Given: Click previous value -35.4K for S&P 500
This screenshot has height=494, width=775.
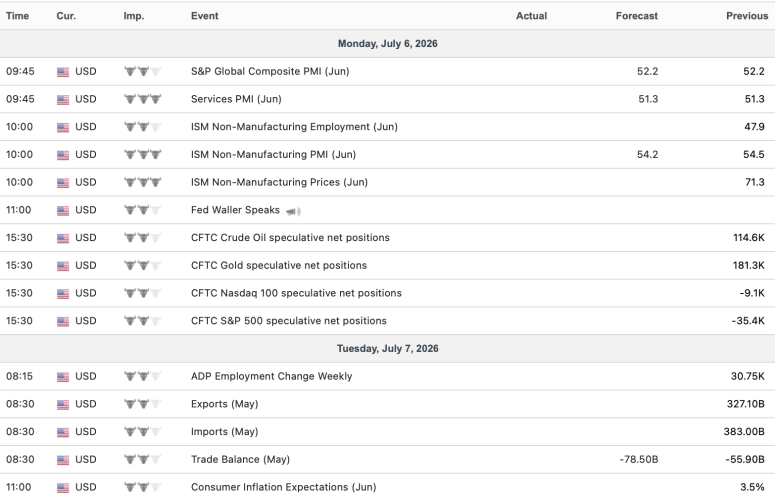Looking at the screenshot, I should tap(748, 320).
